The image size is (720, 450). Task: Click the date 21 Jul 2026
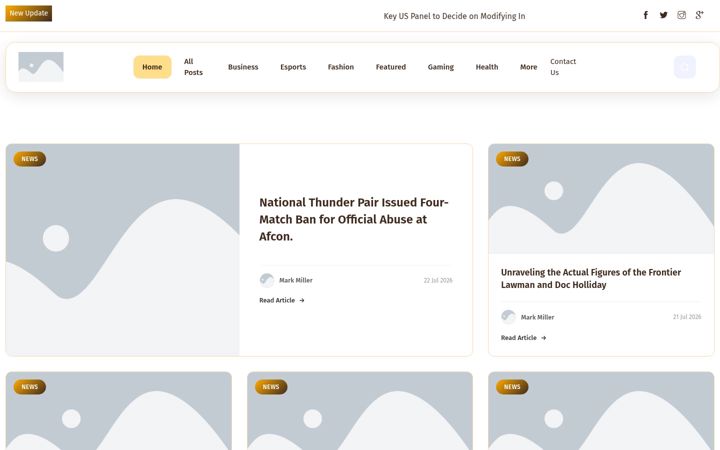coord(687,317)
